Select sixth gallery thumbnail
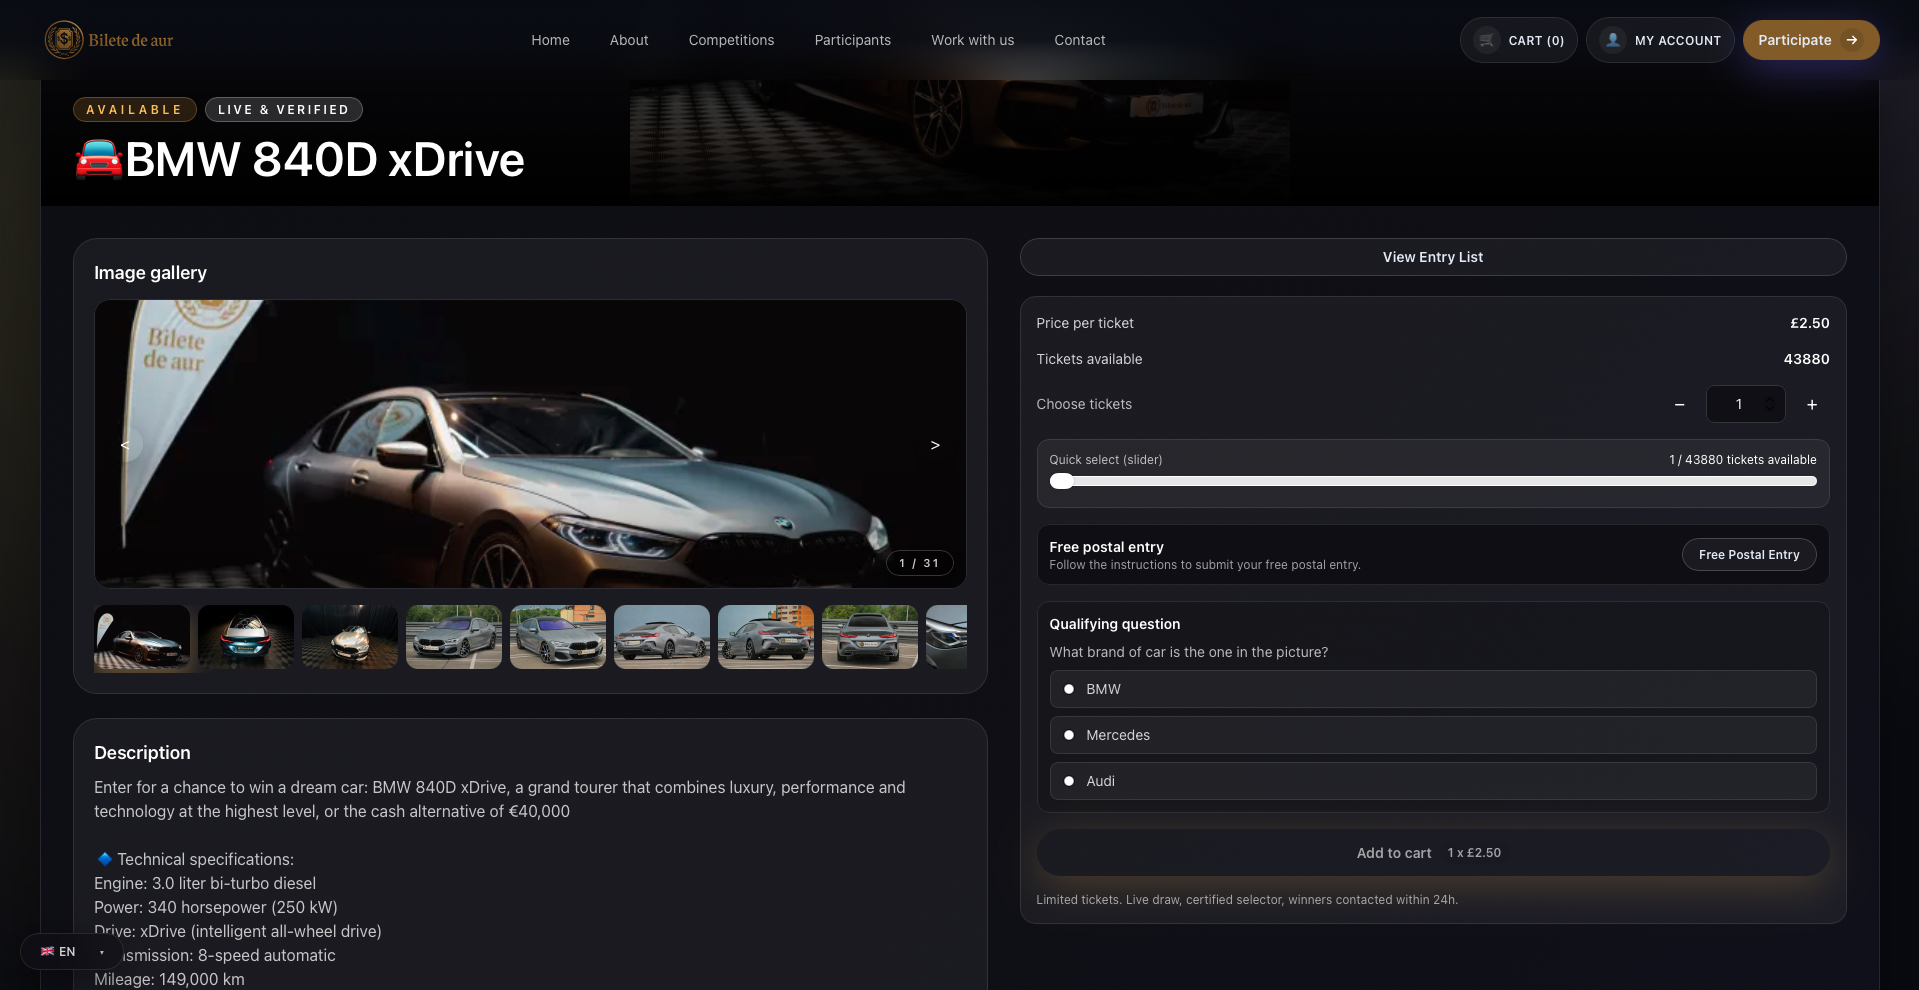Screen dimensions: 1919x990 pyautogui.click(x=662, y=637)
